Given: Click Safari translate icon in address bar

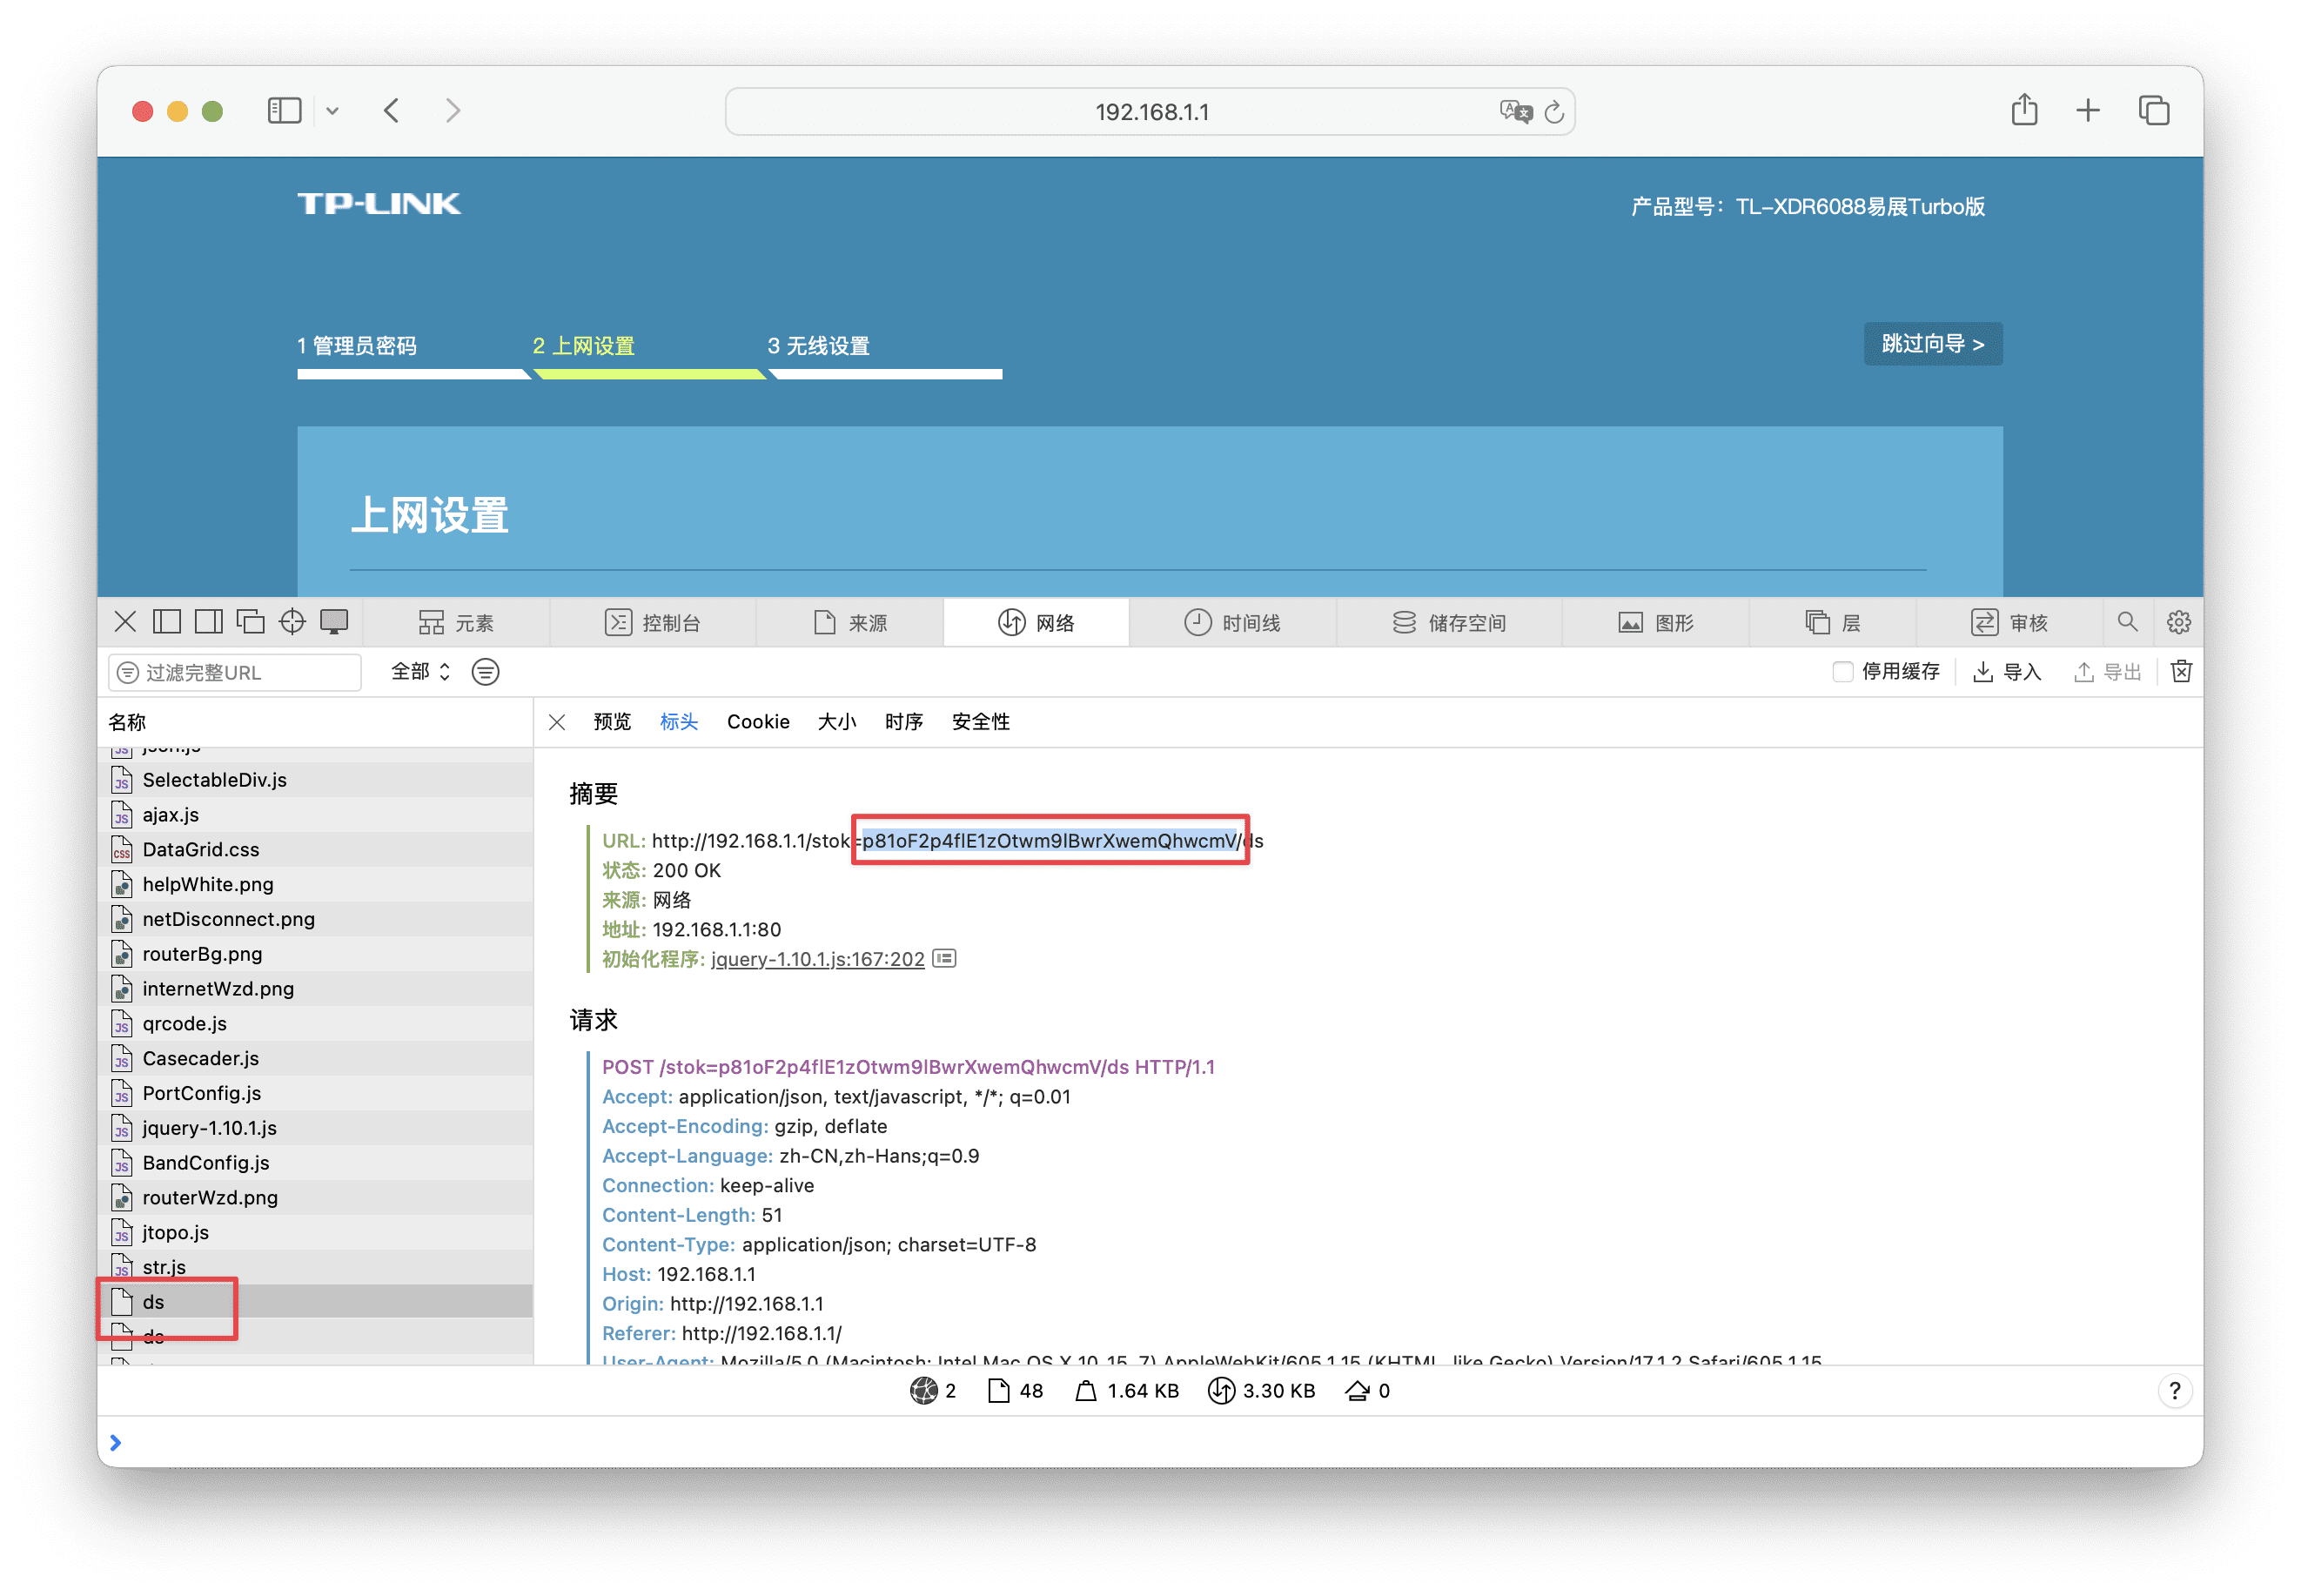Looking at the screenshot, I should pos(1515,111).
